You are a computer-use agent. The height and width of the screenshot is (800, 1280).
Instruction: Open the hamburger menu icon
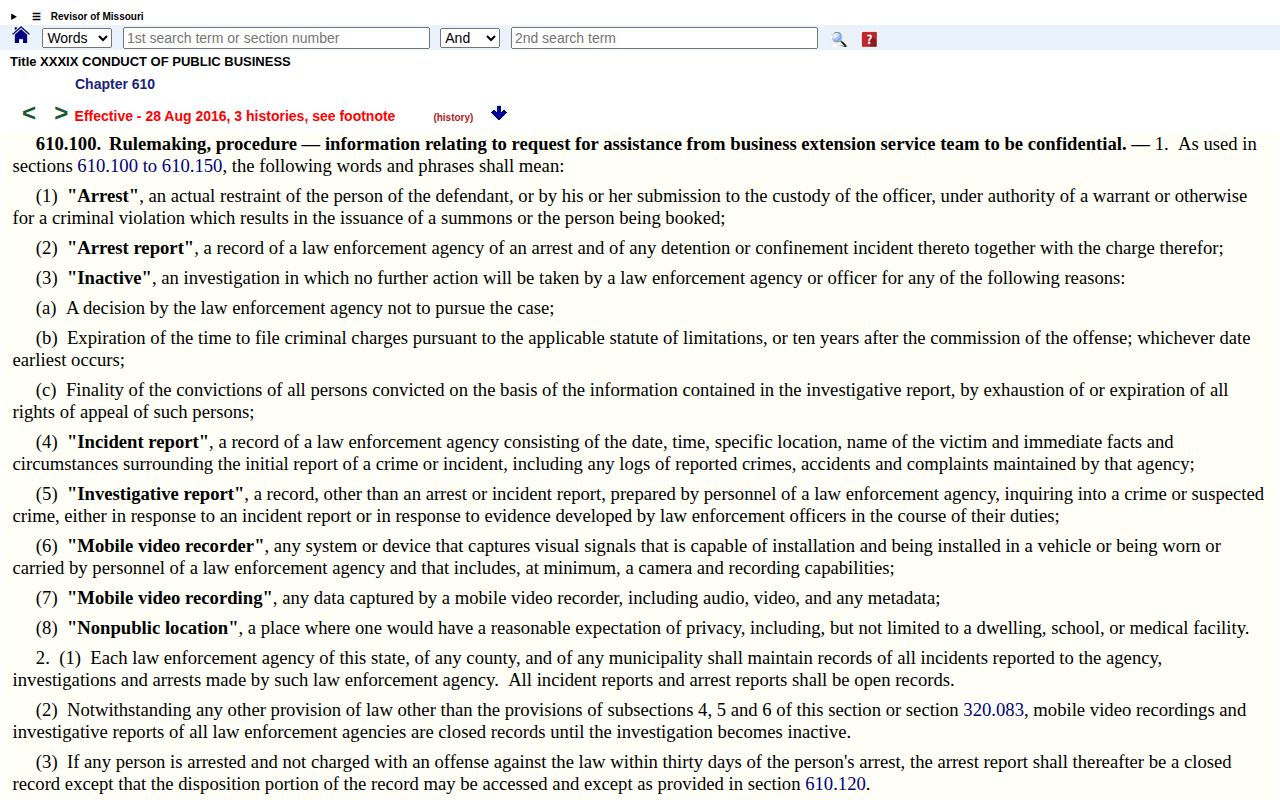click(x=36, y=17)
